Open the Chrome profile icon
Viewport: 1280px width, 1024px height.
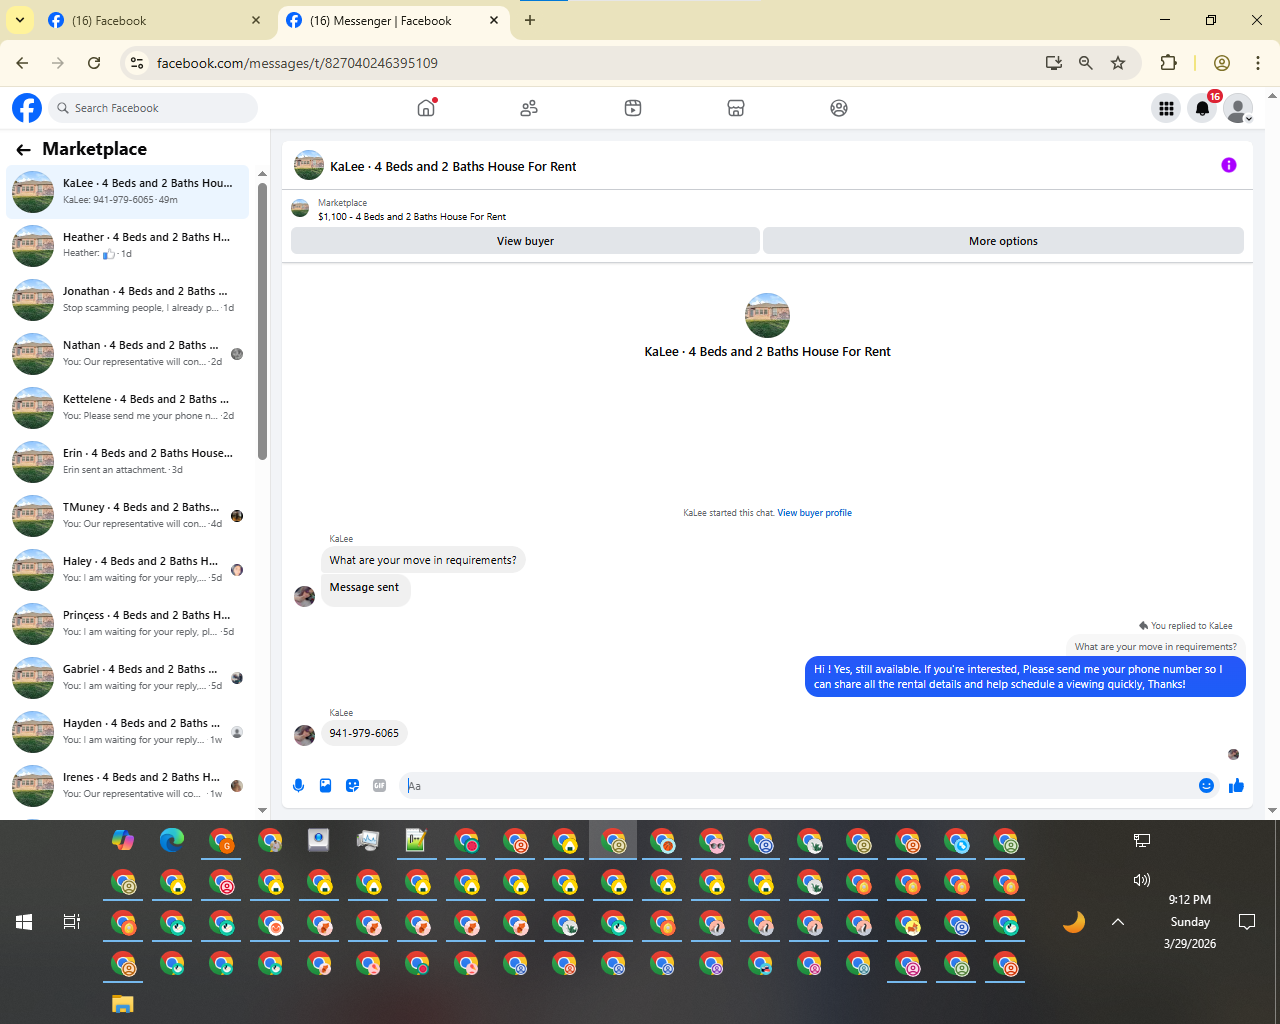tap(1221, 63)
